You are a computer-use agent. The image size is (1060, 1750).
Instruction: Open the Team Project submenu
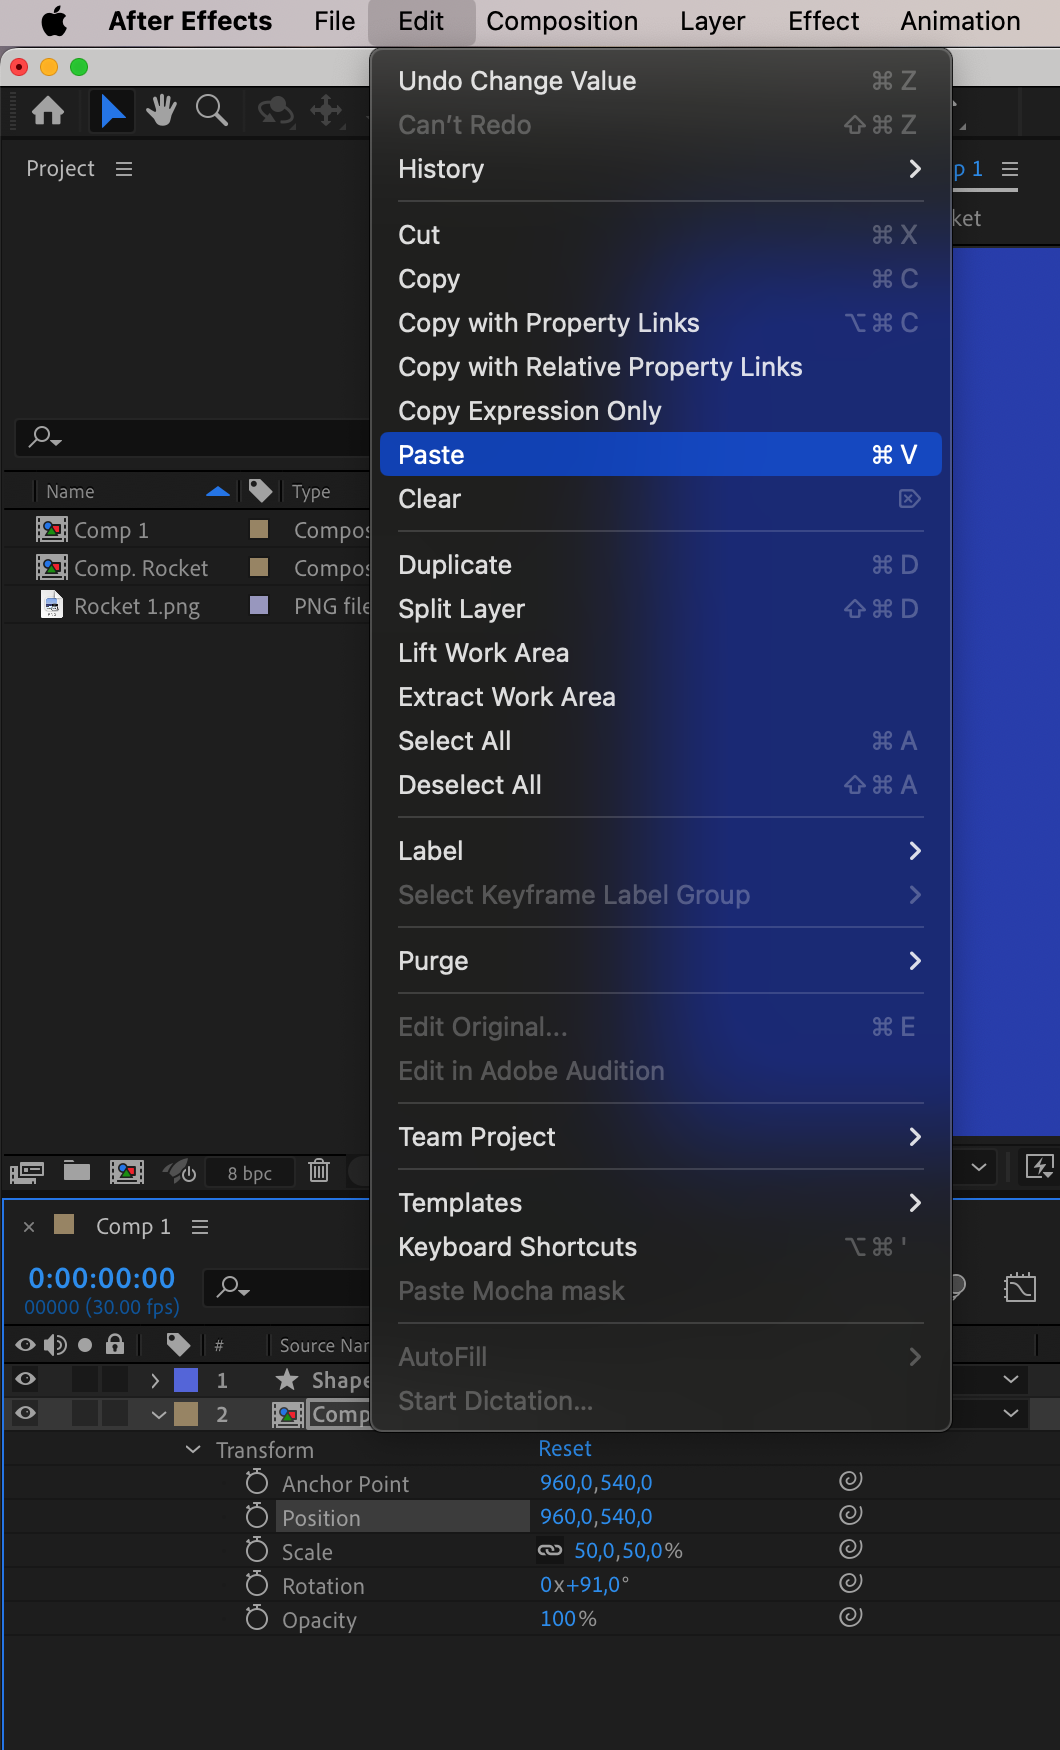click(x=660, y=1137)
